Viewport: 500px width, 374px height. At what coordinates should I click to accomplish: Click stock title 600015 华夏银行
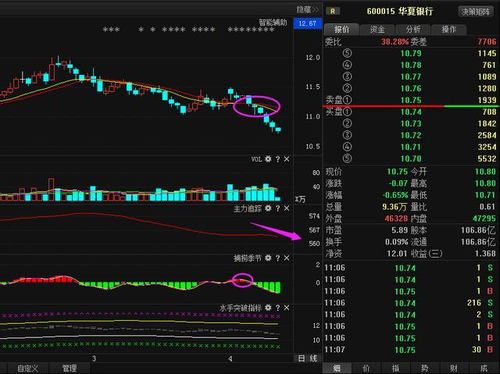tap(400, 11)
